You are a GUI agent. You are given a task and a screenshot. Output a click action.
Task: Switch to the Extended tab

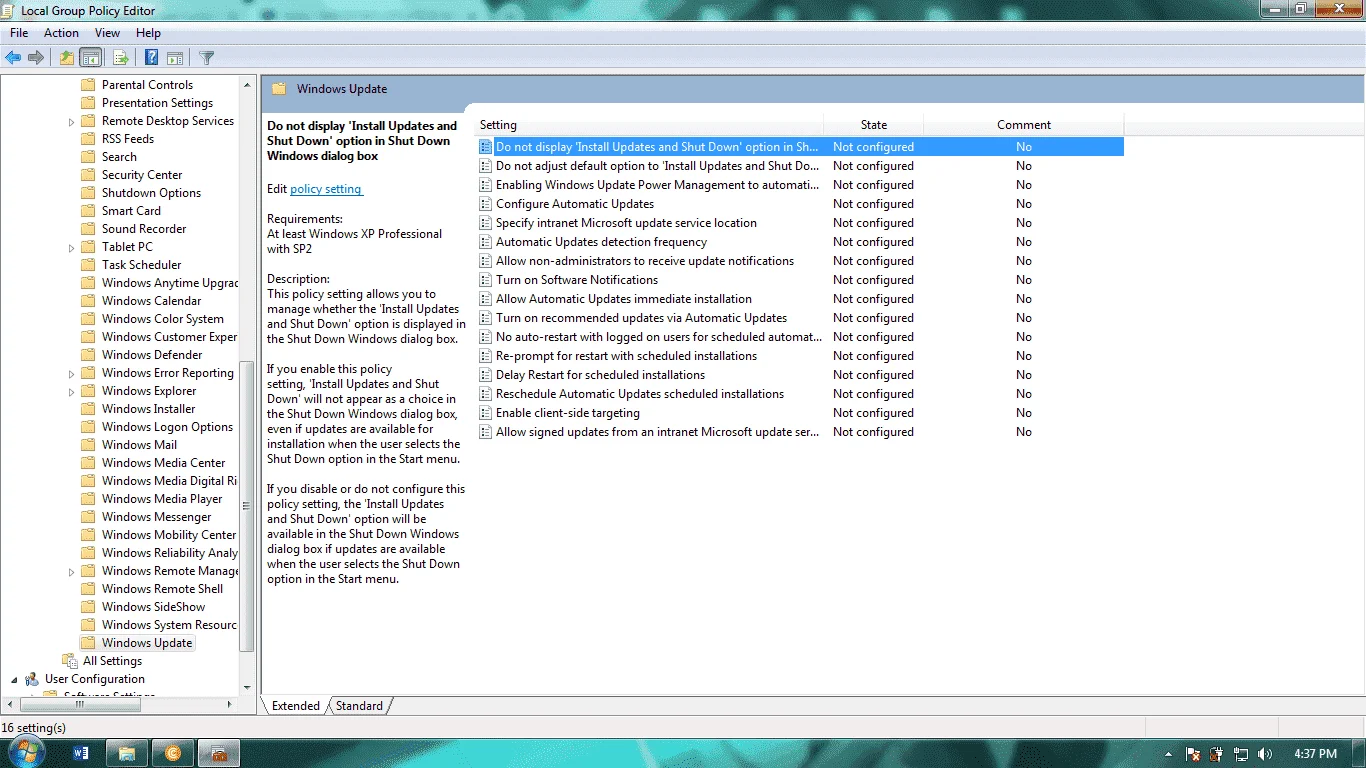pyautogui.click(x=296, y=706)
